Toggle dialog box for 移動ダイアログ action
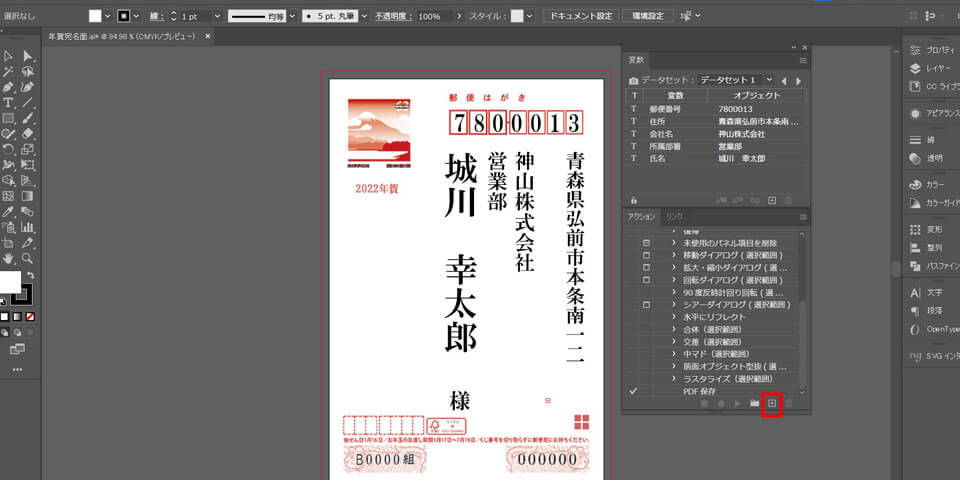The width and height of the screenshot is (960, 480). [x=646, y=256]
